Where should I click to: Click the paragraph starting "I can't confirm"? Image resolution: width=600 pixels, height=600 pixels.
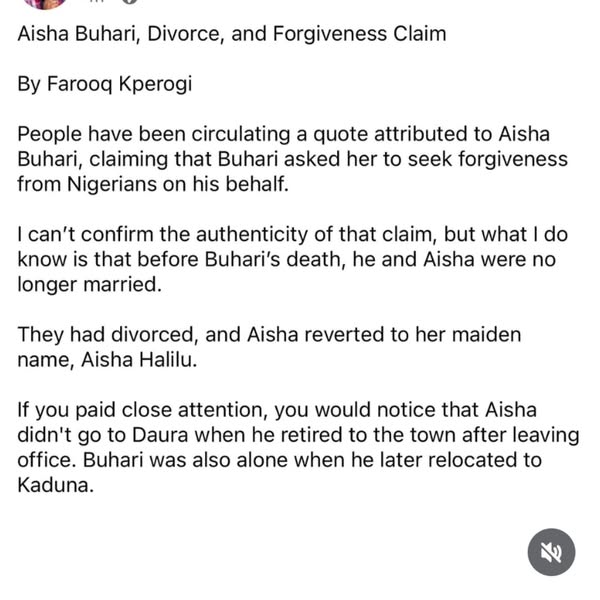[290, 259]
